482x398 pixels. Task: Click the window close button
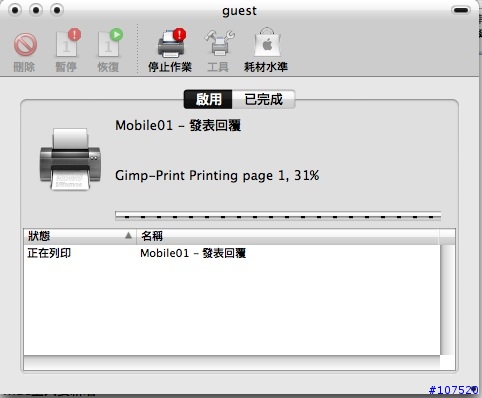point(15,10)
